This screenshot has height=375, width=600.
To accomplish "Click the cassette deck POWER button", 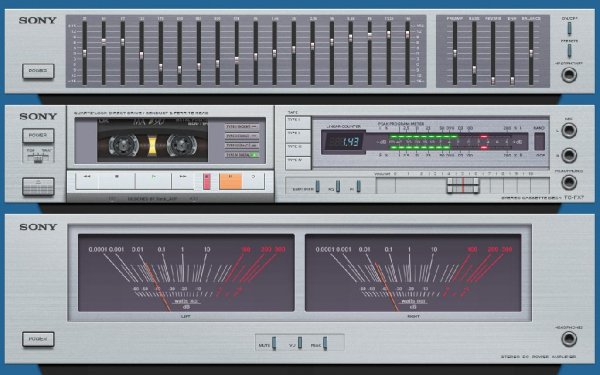I will 38,135.
